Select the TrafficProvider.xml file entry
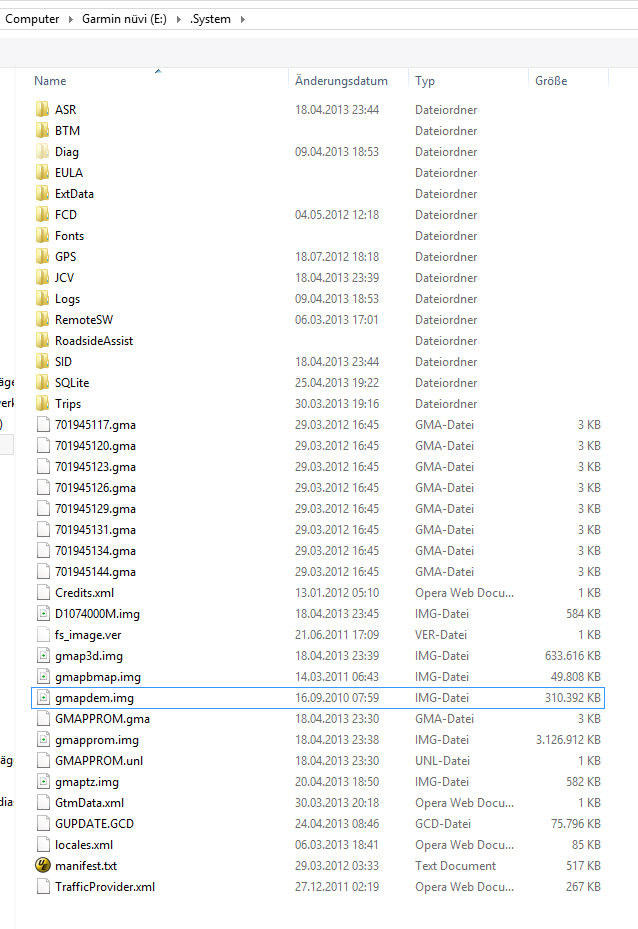638x929 pixels. click(105, 887)
